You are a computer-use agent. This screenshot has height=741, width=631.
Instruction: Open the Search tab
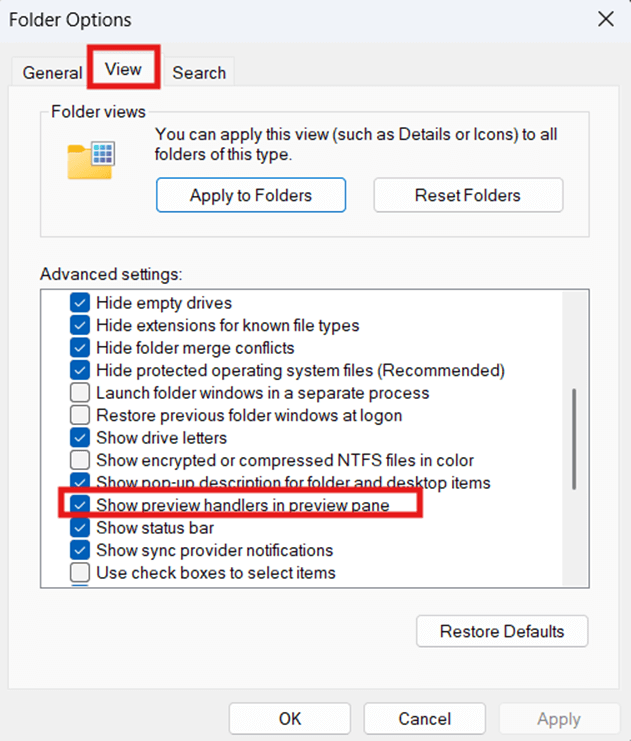pyautogui.click(x=199, y=72)
